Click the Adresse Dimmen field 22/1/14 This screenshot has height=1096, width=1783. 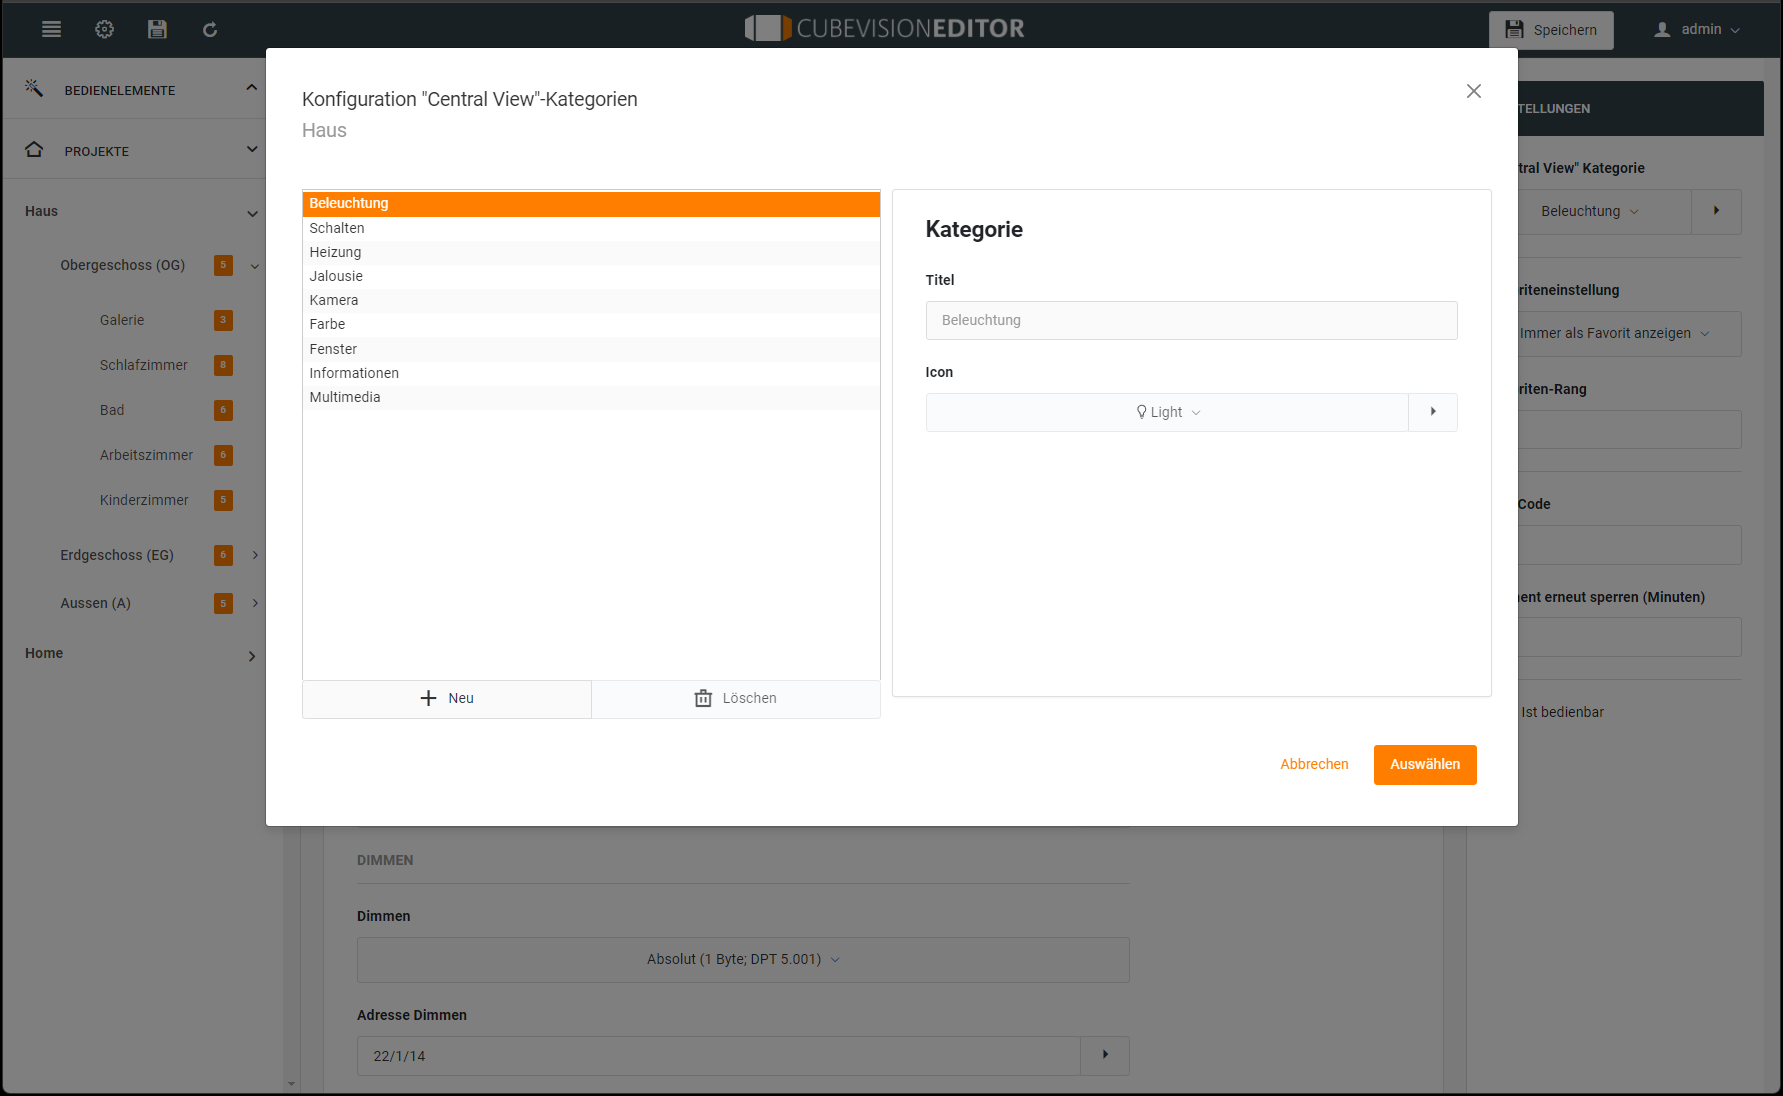pos(719,1056)
